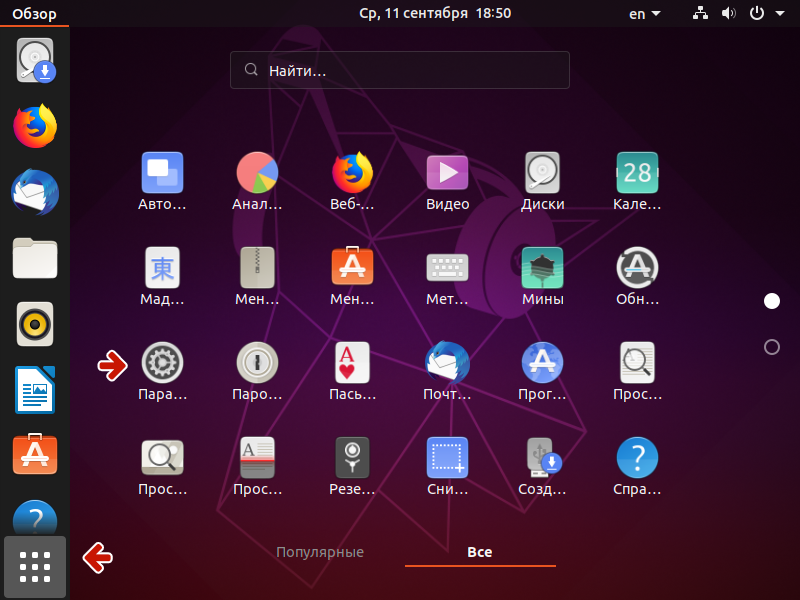Open the Календарь application
This screenshot has height=600, width=800.
637,172
